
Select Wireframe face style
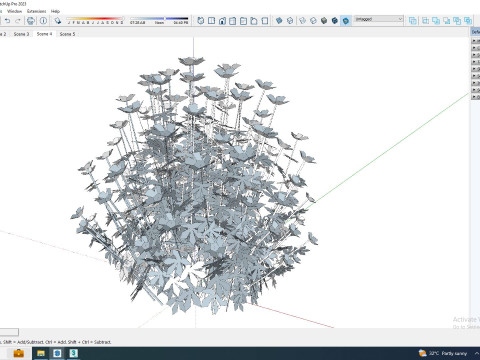(303, 21)
